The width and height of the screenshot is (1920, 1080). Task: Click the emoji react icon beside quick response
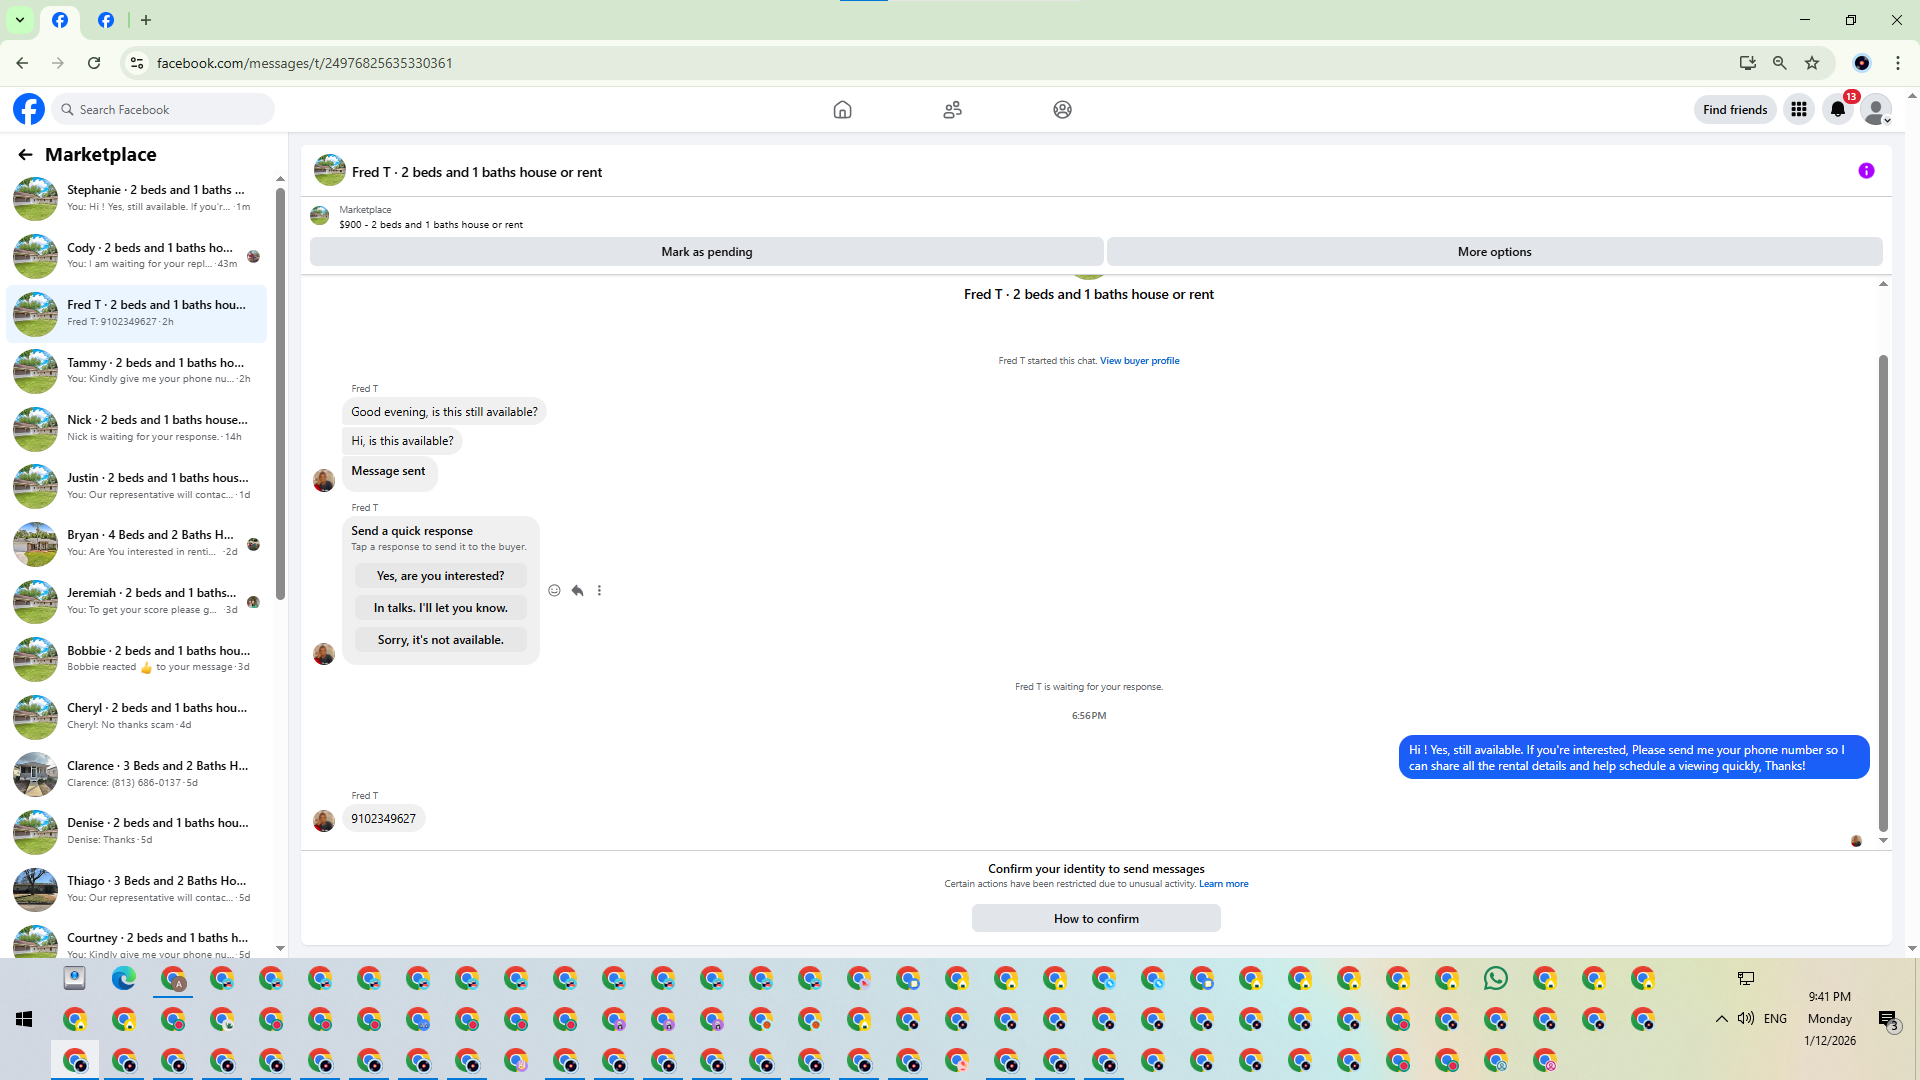[554, 591]
